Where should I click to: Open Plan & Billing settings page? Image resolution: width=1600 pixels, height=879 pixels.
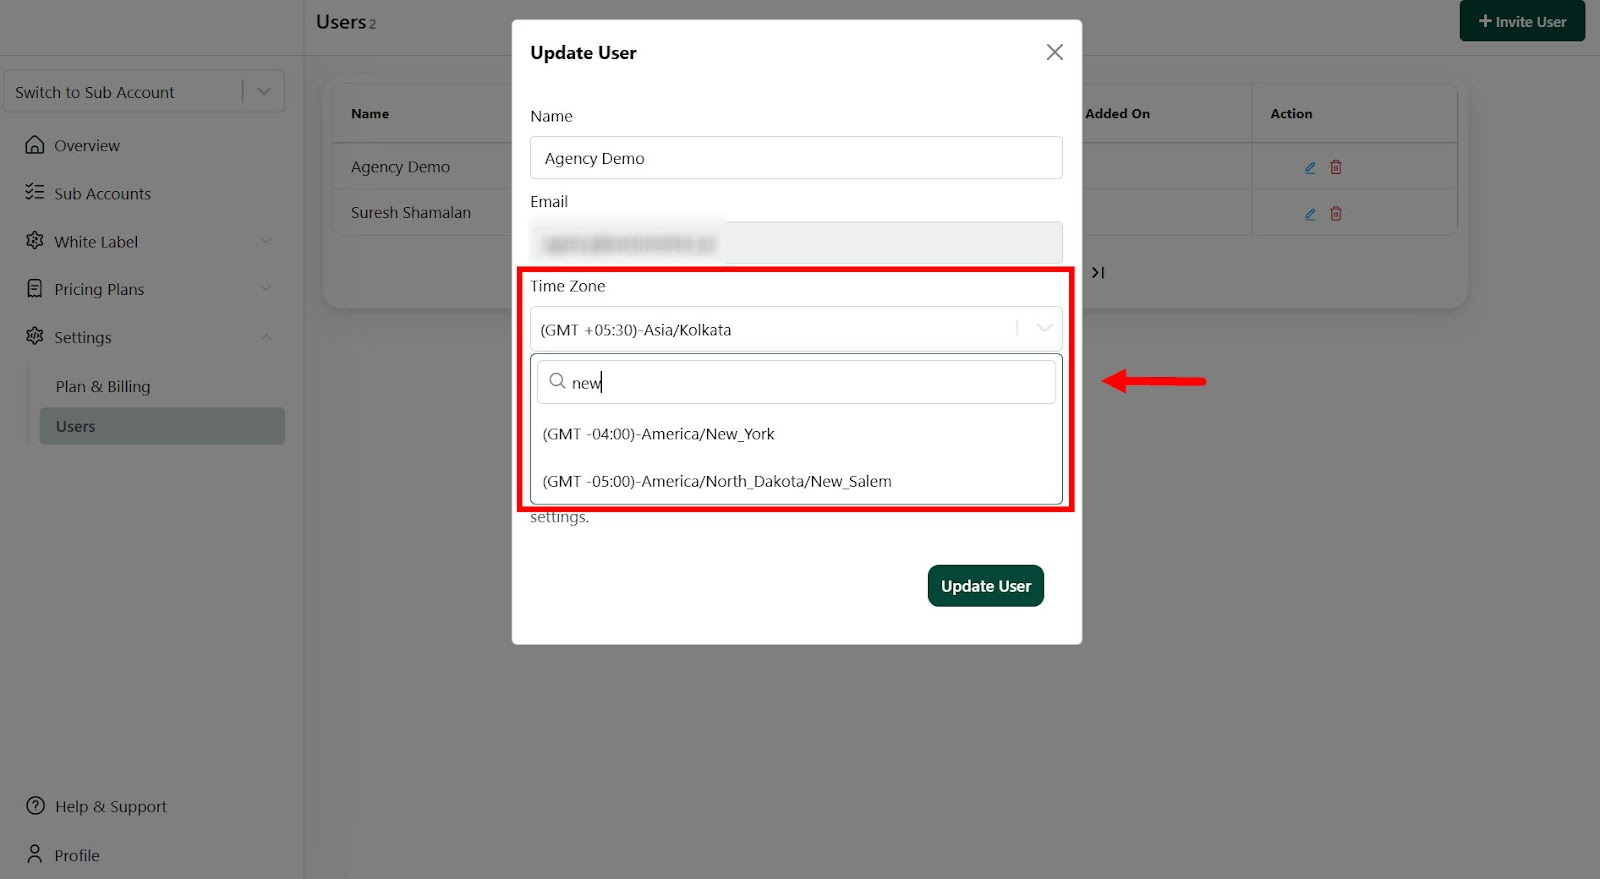point(103,386)
